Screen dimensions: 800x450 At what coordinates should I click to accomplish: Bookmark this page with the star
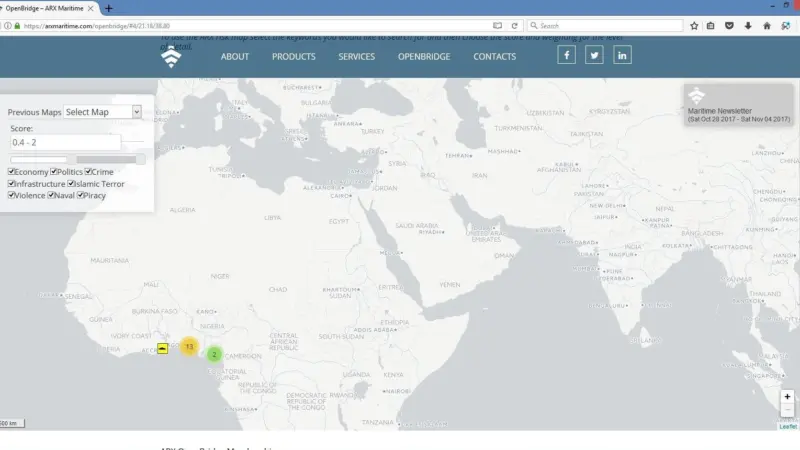pyautogui.click(x=694, y=26)
